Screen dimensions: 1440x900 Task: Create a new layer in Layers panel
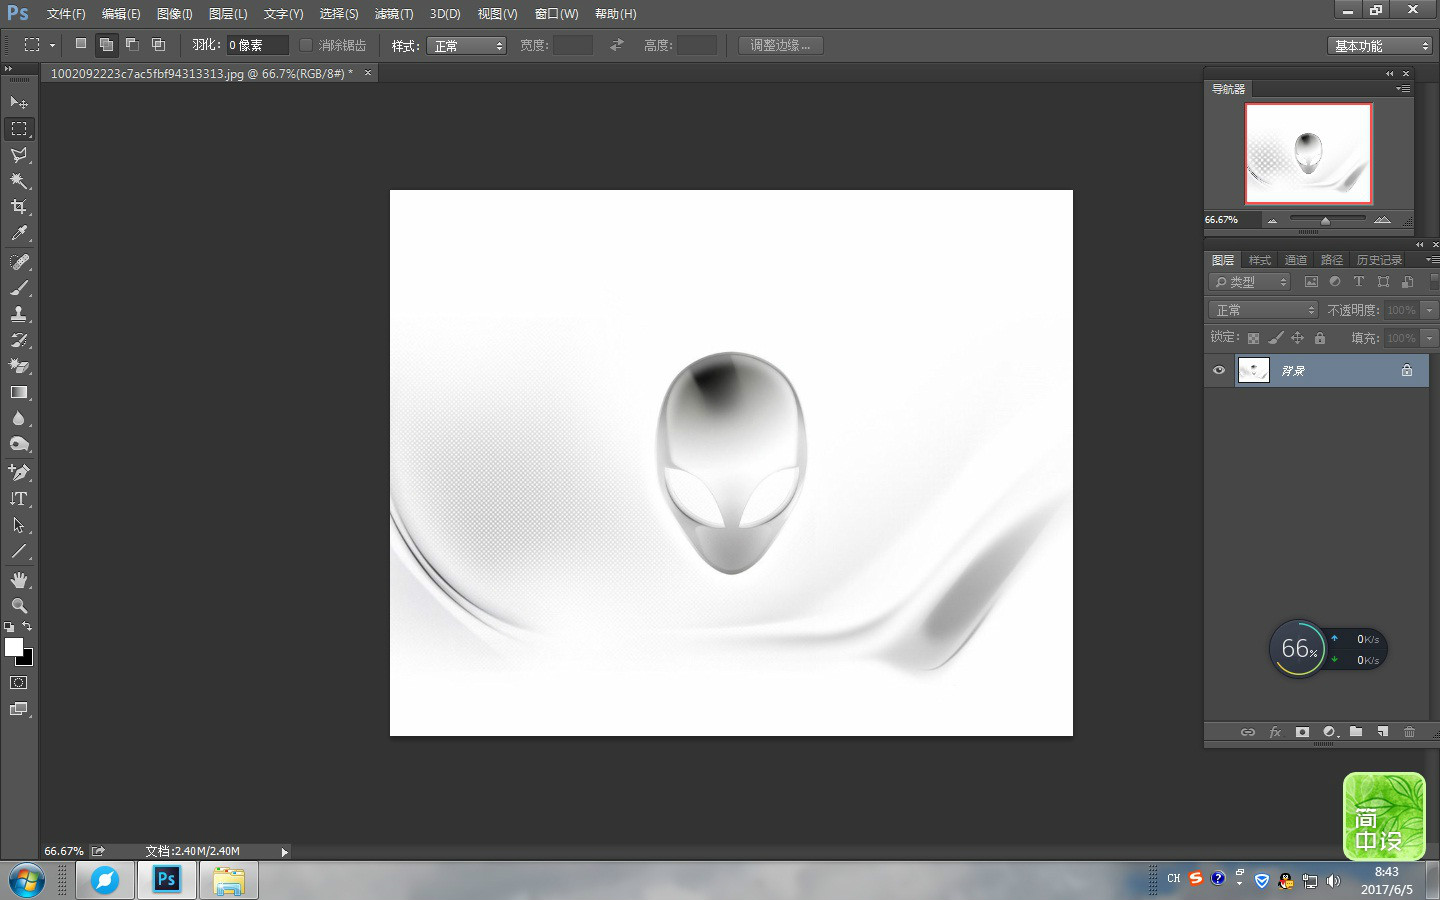1382,732
